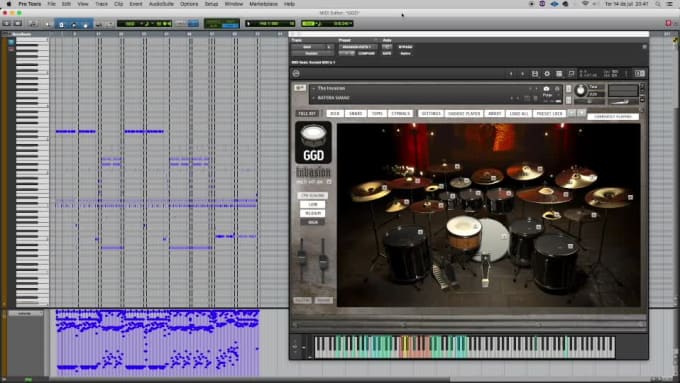Open the File menu
The image size is (680, 383).
51,4
